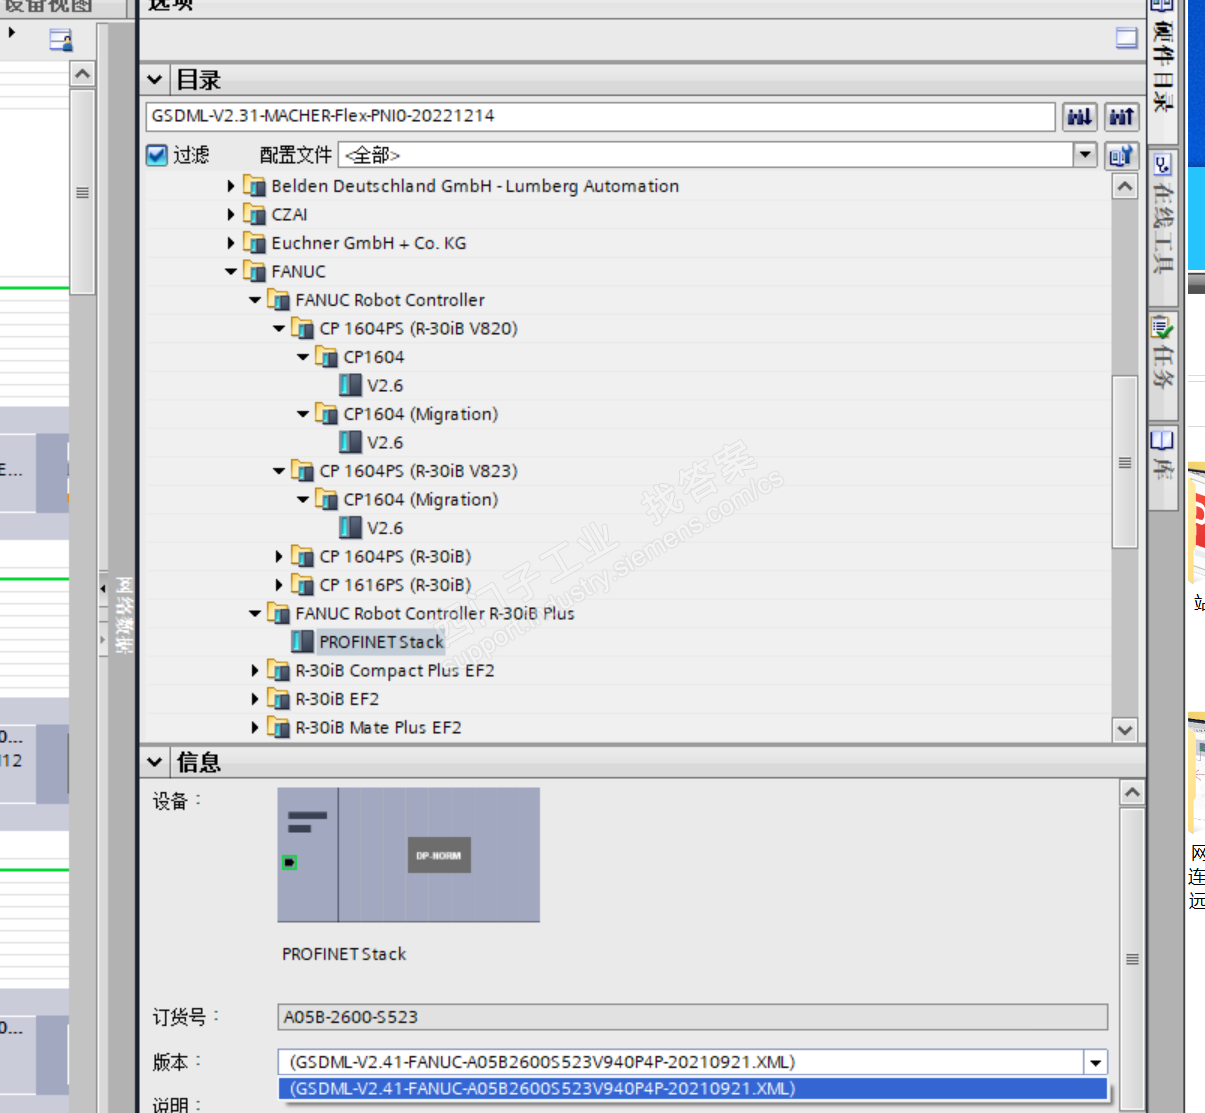The image size is (1205, 1113).
Task: Select FANUC Robot Controller R-30iB Plus label
Action: click(434, 614)
